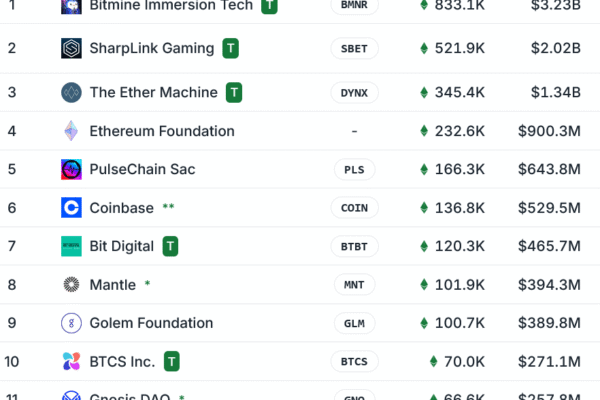Click the SBET ticker badge

click(354, 49)
